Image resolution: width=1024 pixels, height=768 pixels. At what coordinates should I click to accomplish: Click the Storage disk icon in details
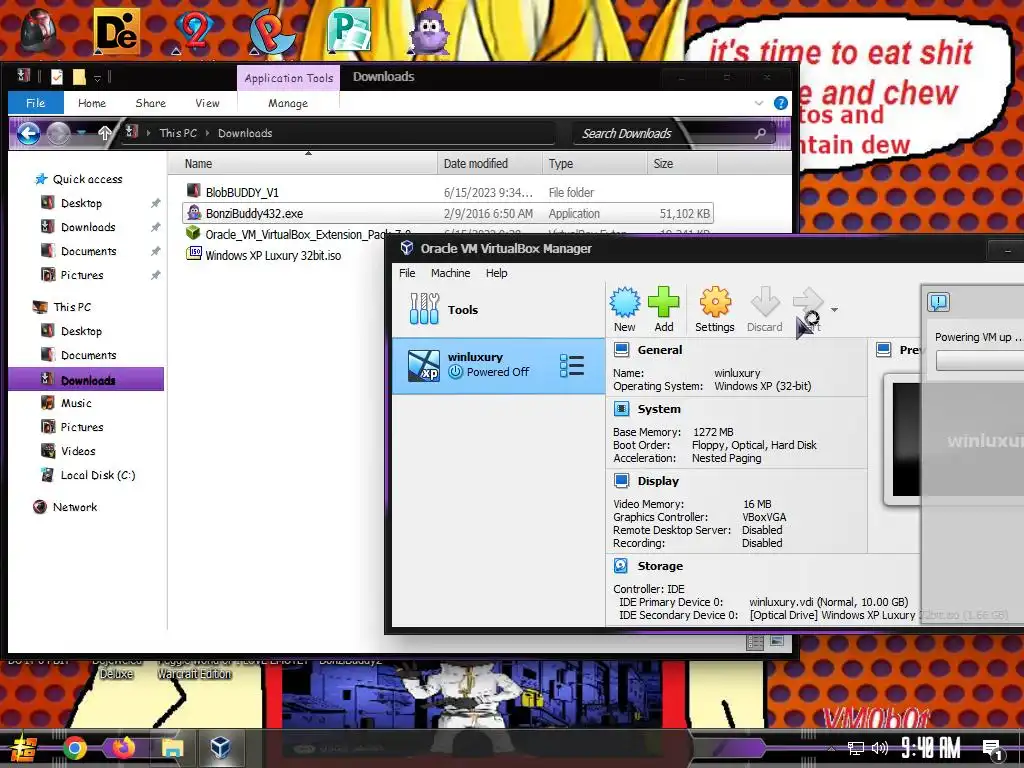(x=621, y=566)
